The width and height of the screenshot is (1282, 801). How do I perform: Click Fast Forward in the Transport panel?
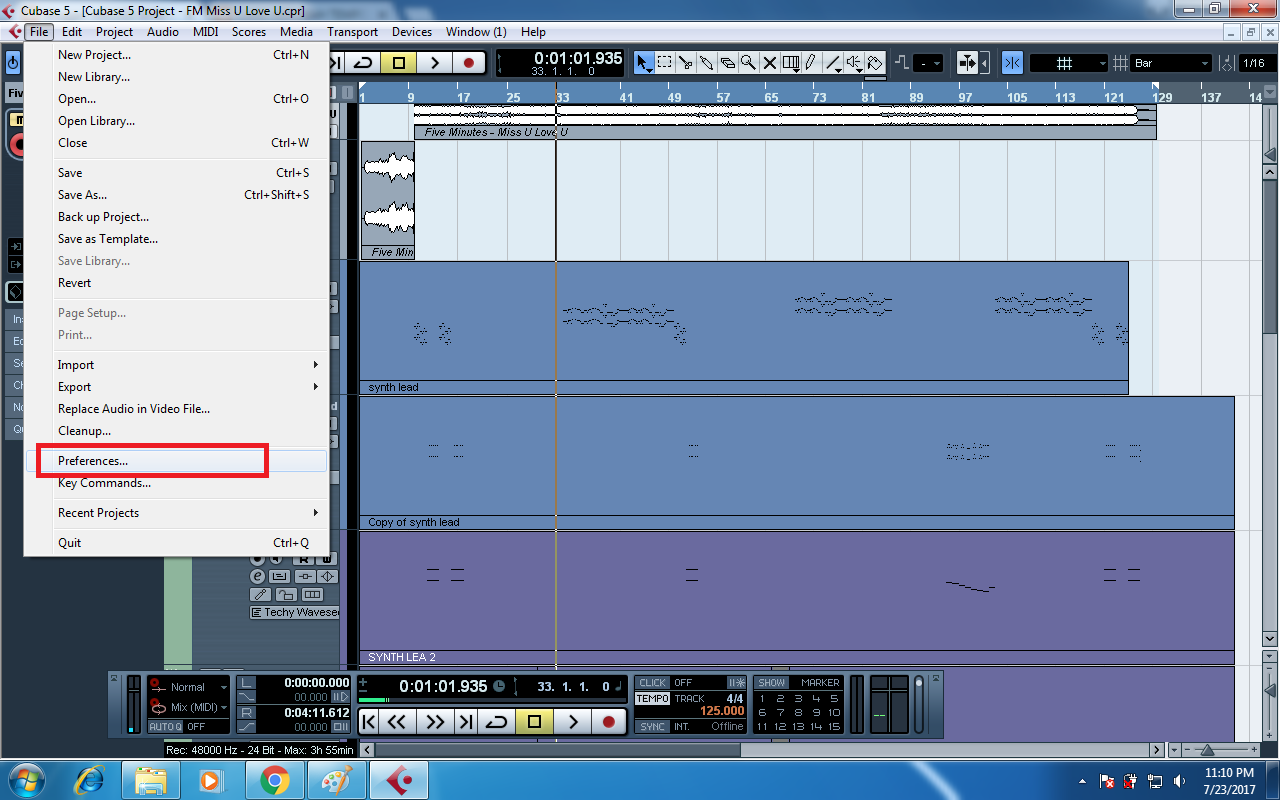[x=435, y=721]
